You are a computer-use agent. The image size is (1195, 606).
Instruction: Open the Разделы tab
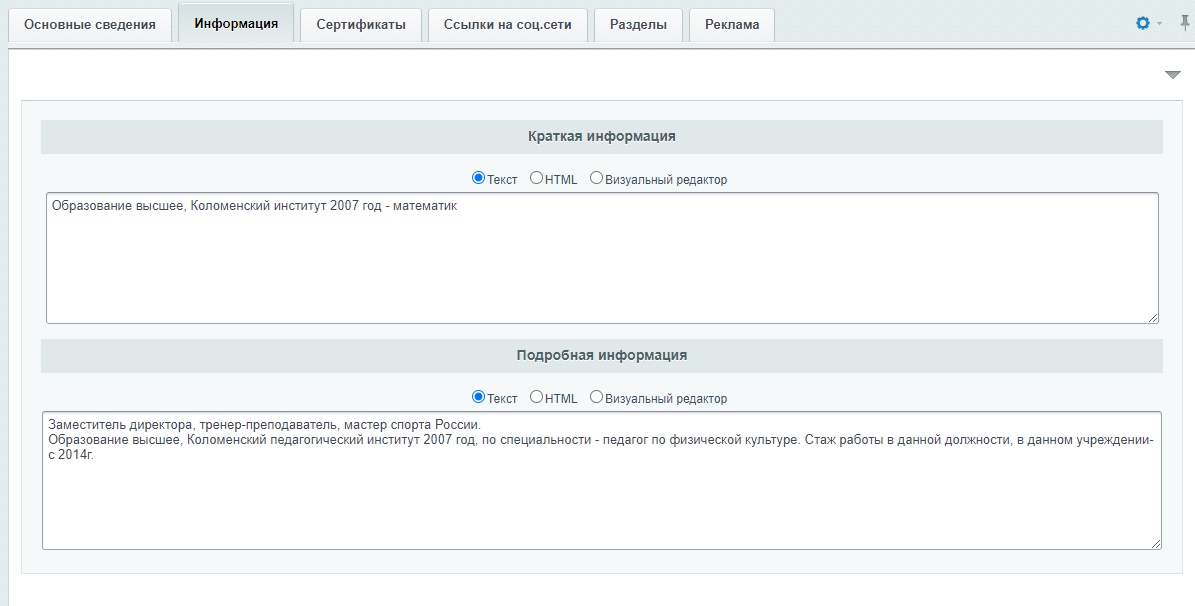coord(638,24)
